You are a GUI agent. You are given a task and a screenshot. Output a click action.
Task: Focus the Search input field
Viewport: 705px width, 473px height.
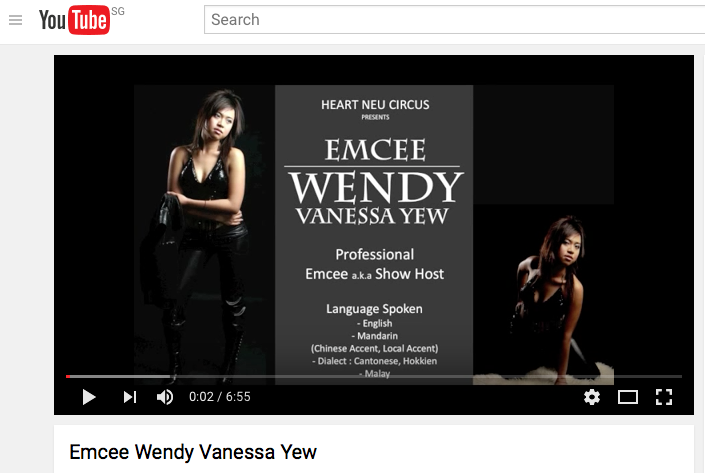(454, 20)
